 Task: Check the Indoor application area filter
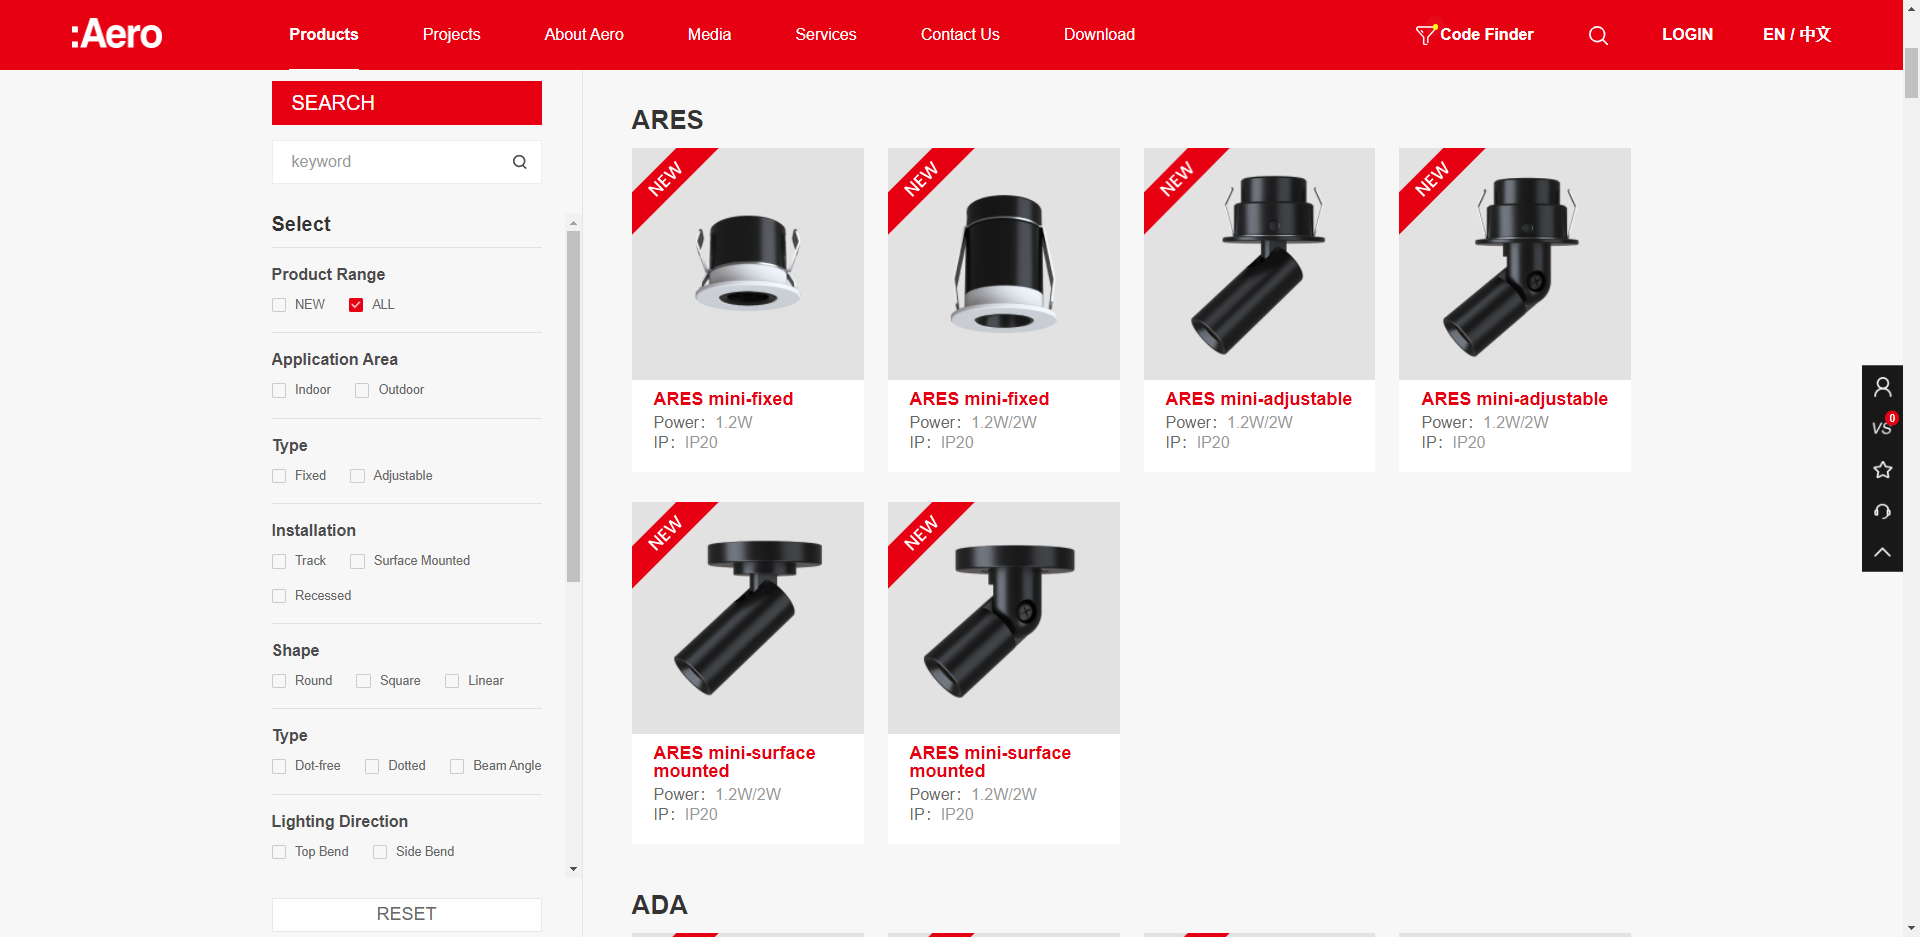(279, 390)
